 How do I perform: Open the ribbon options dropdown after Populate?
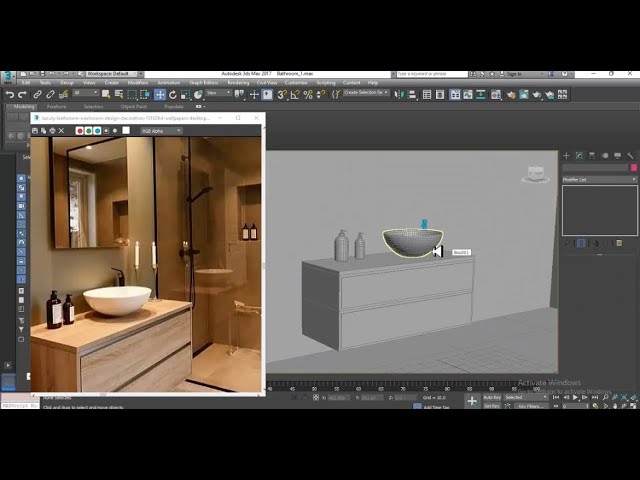point(200,107)
